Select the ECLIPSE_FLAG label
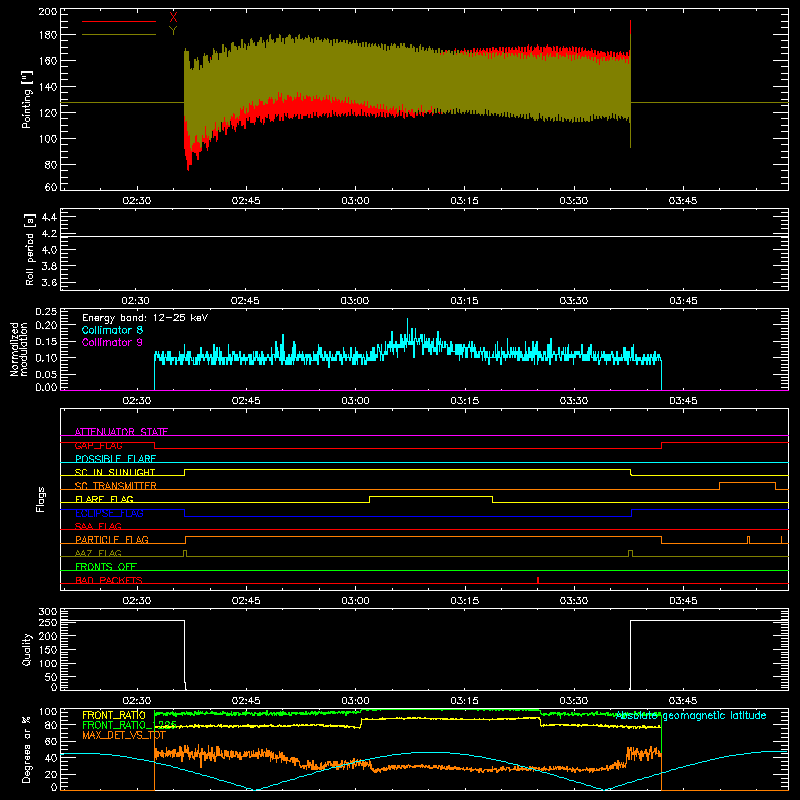Image resolution: width=800 pixels, height=800 pixels. [x=109, y=513]
